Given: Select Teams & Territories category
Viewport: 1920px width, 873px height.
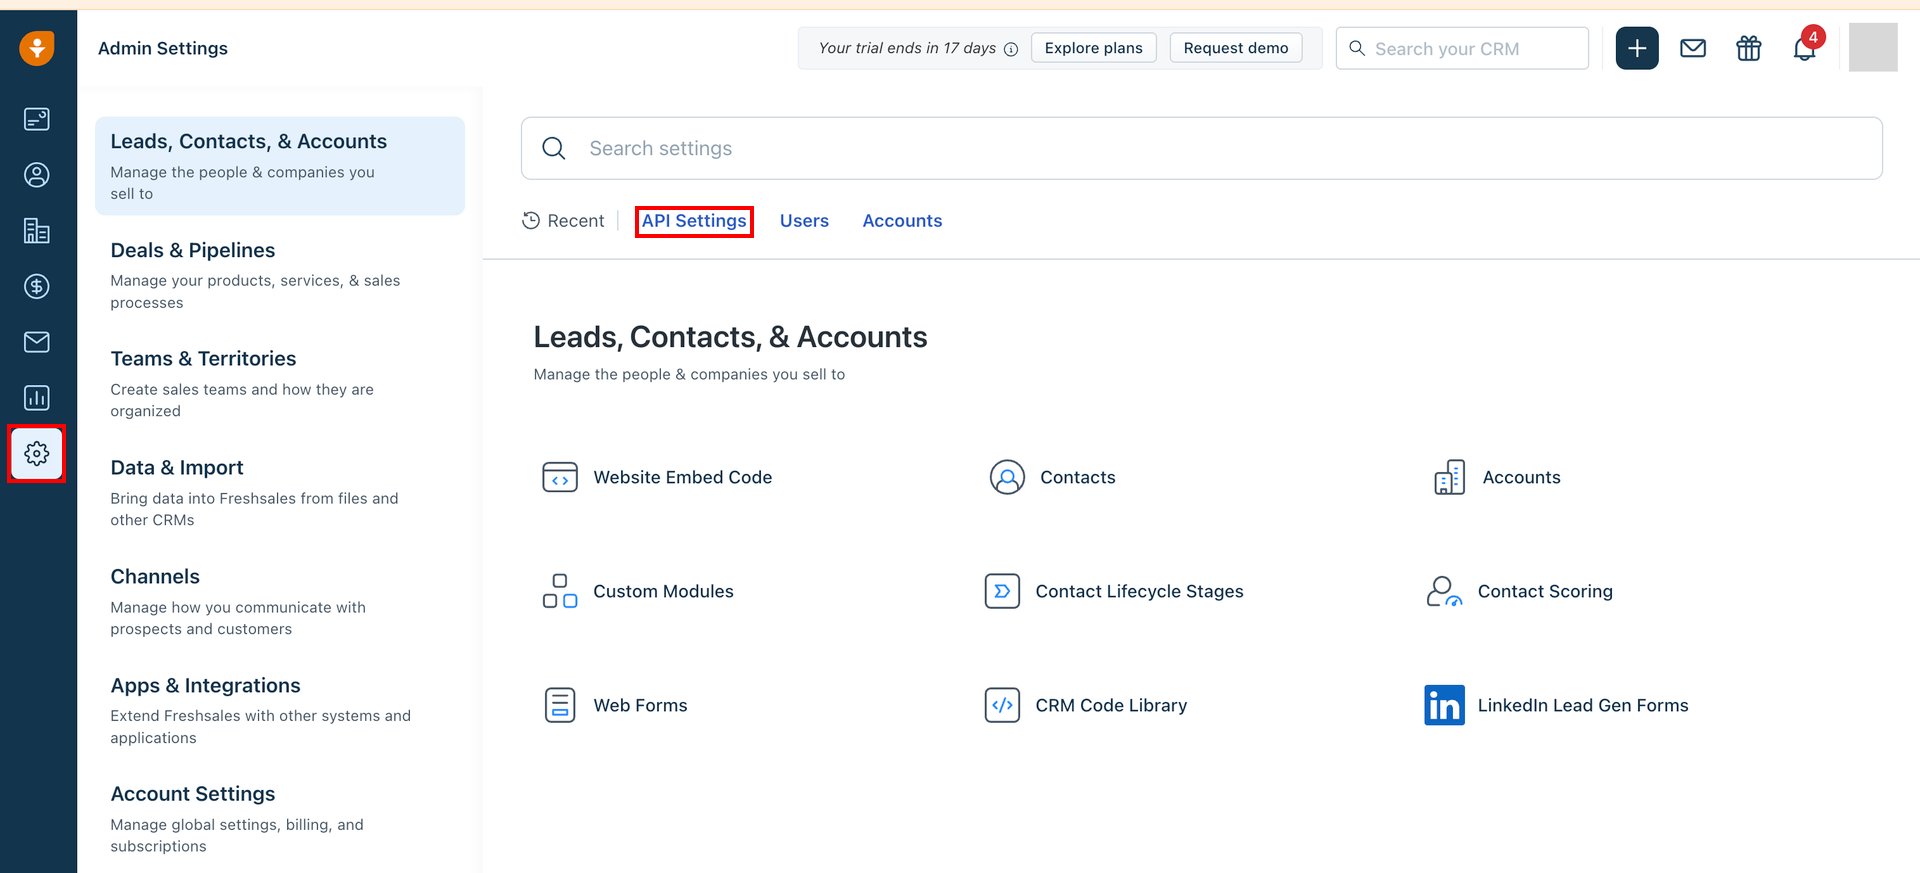Looking at the screenshot, I should 280,384.
